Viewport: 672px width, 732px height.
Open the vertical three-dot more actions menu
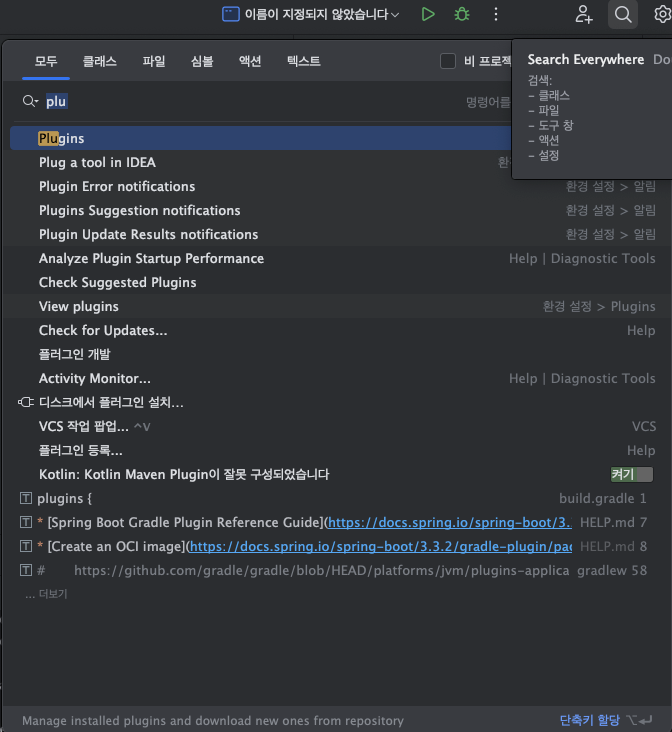click(x=496, y=14)
